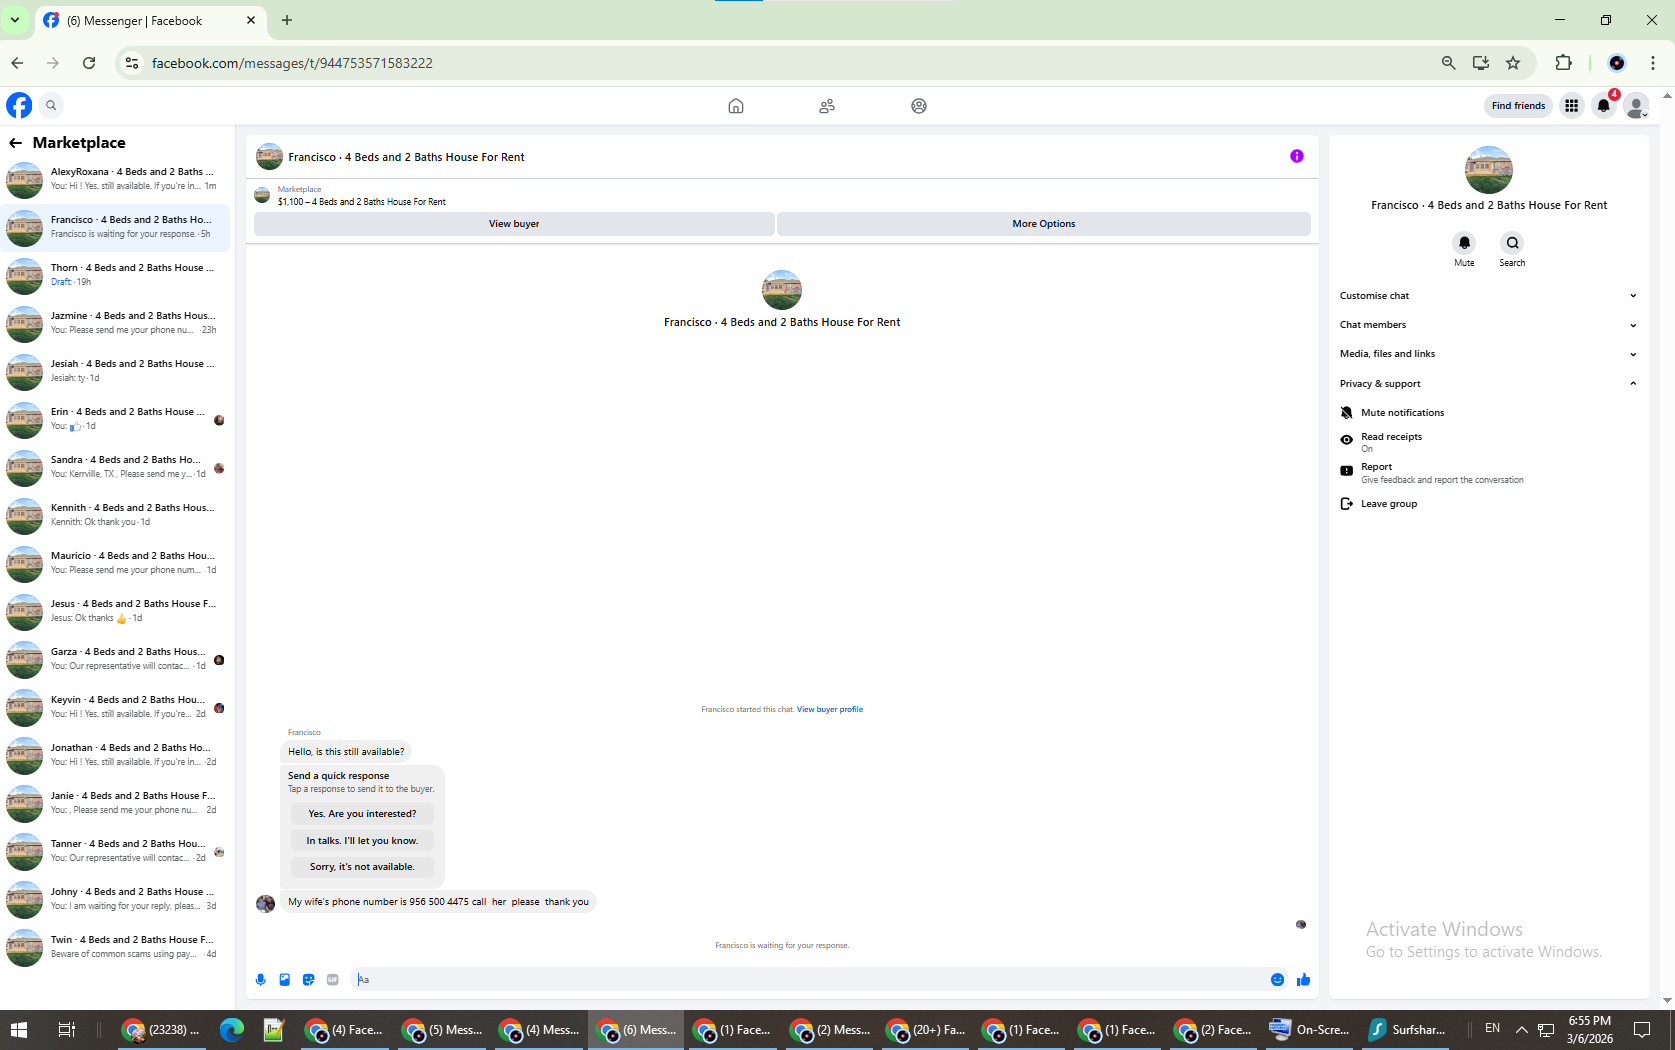Go to the Home icon
This screenshot has height=1050, width=1675.
pos(736,106)
